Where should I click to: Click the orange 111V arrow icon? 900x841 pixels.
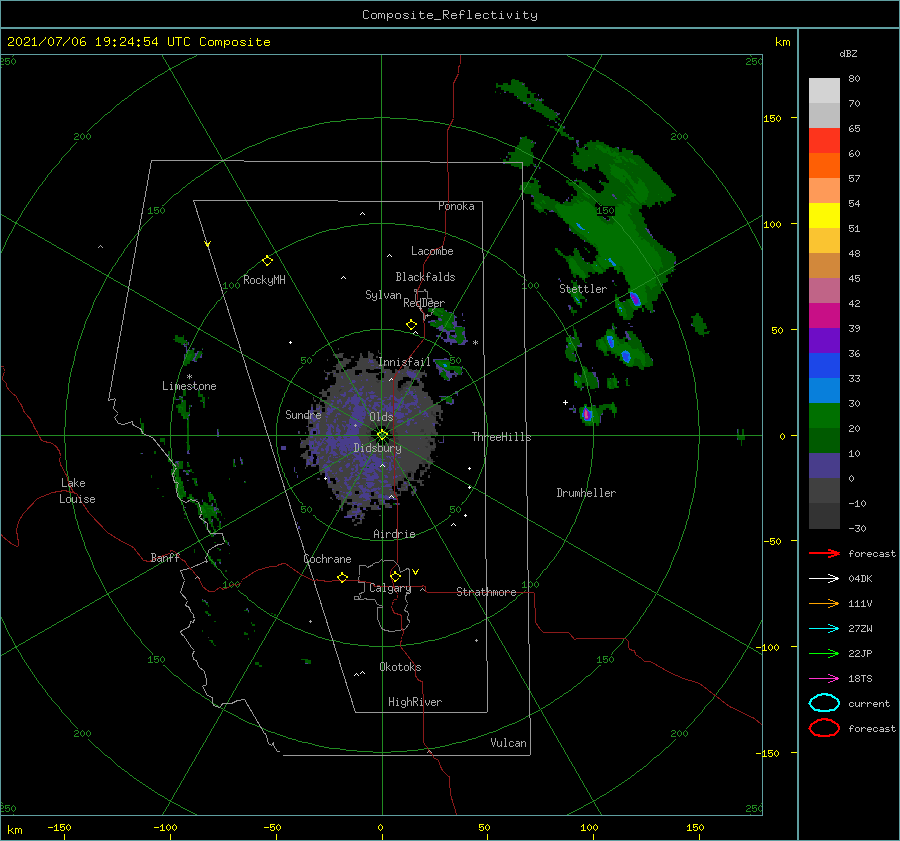coord(824,603)
